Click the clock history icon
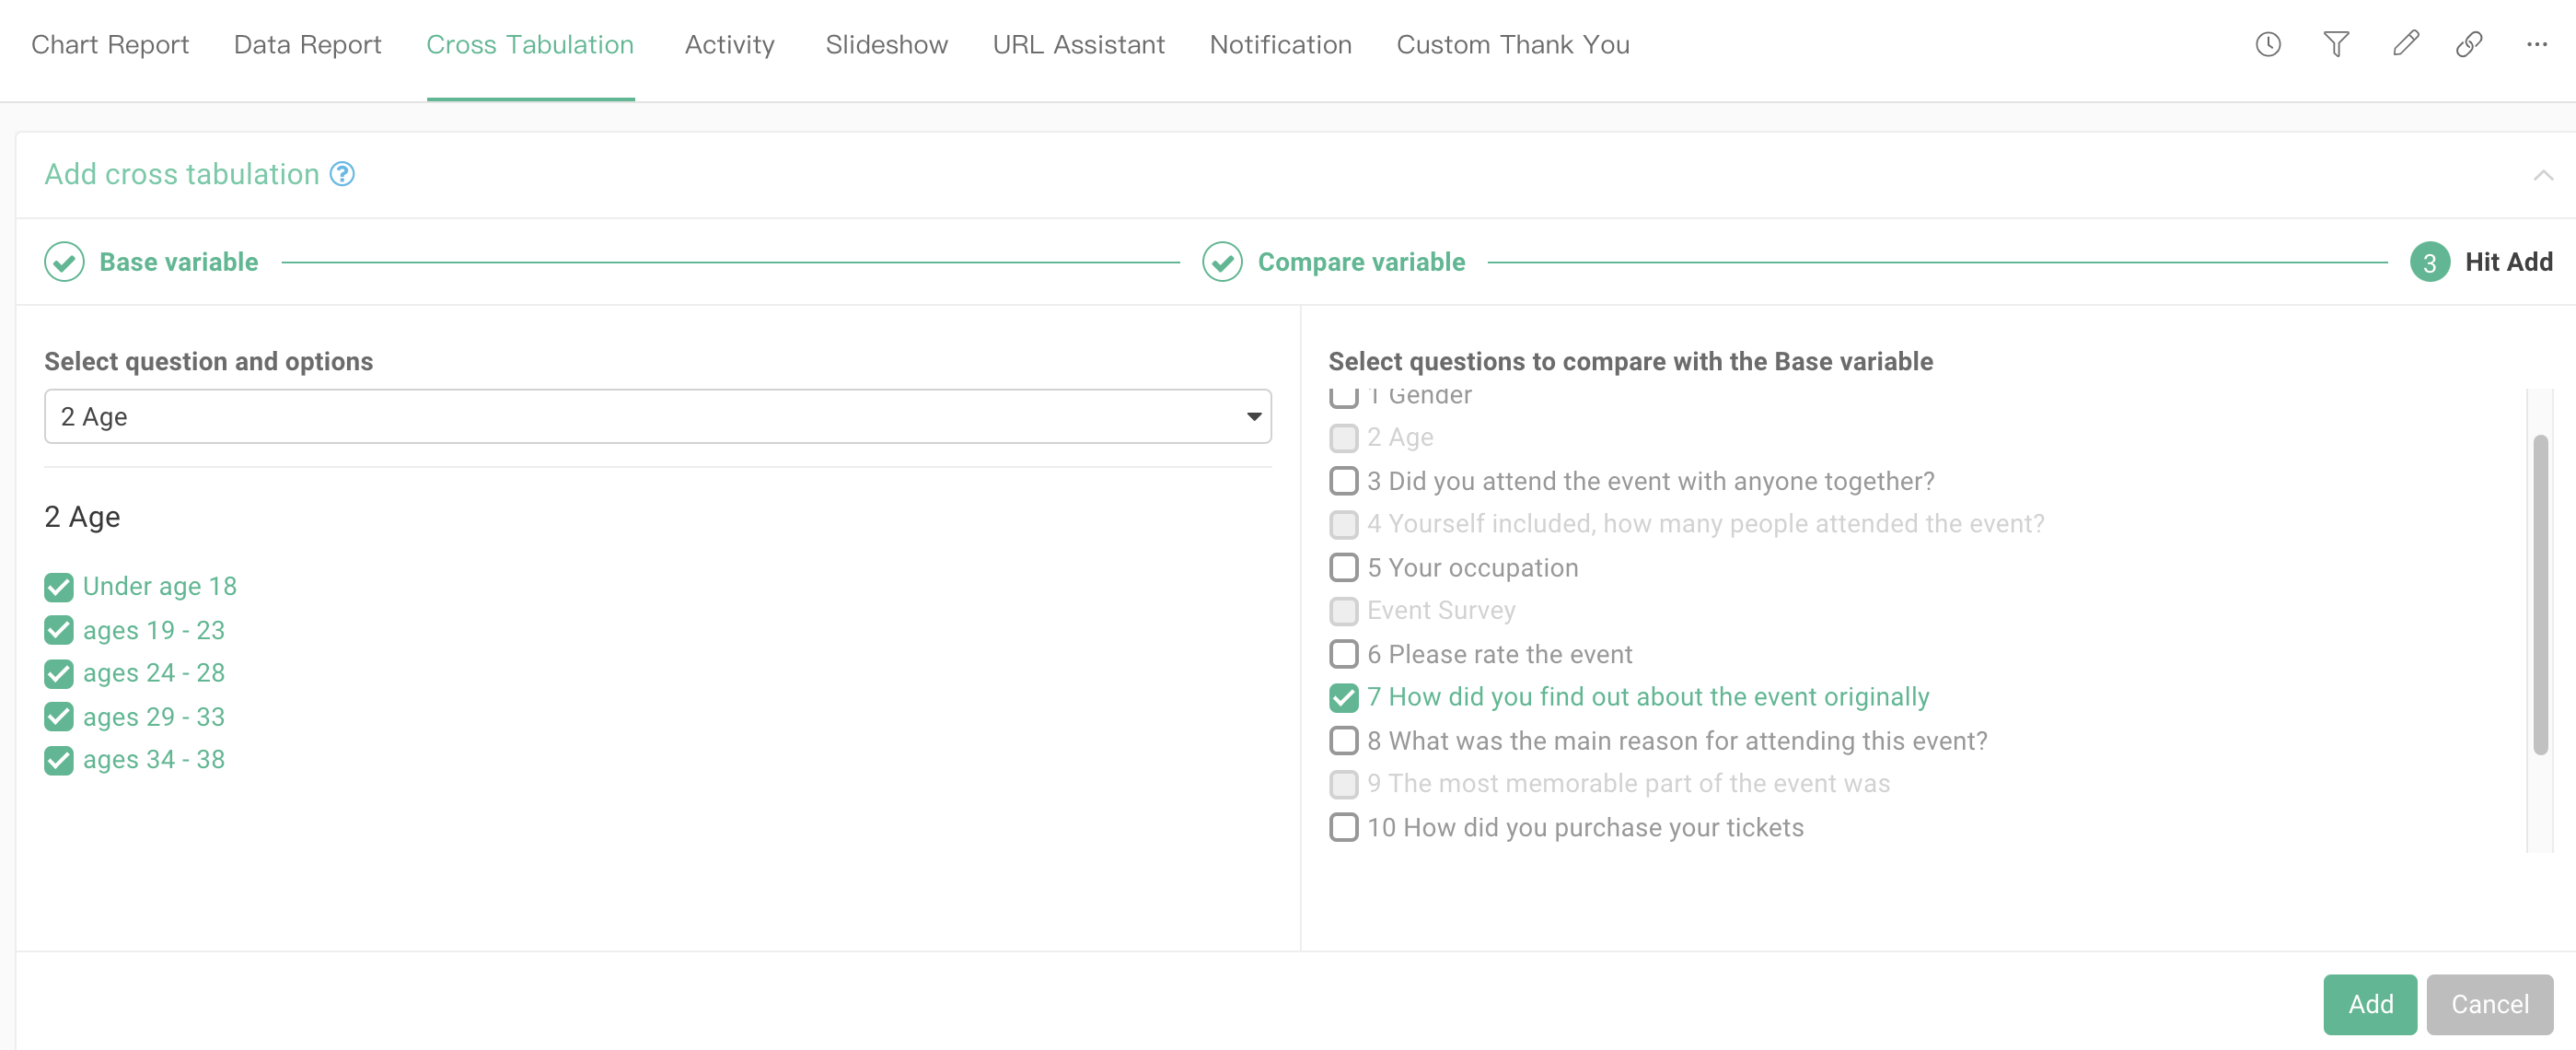Viewport: 2576px width, 1050px height. 2267,44
